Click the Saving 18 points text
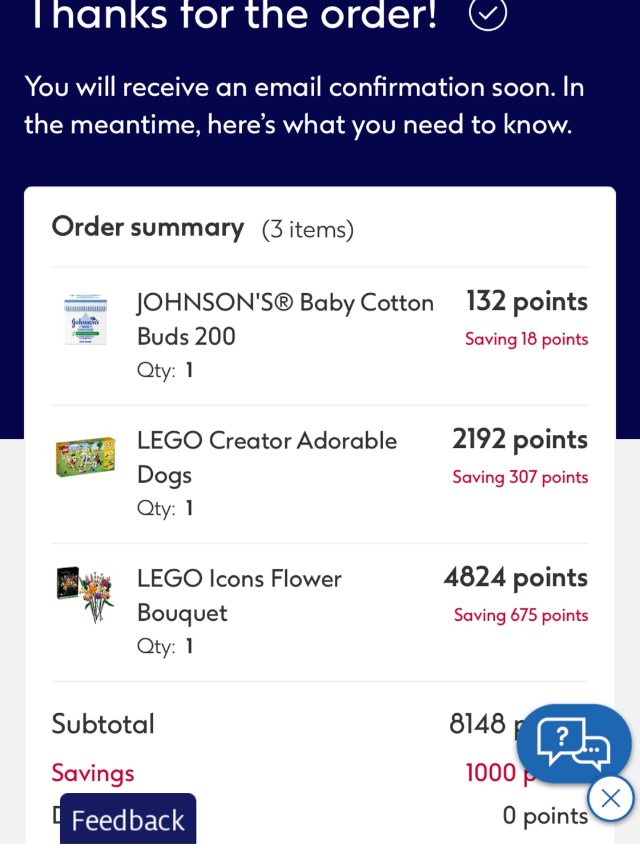The image size is (640, 853). point(526,339)
